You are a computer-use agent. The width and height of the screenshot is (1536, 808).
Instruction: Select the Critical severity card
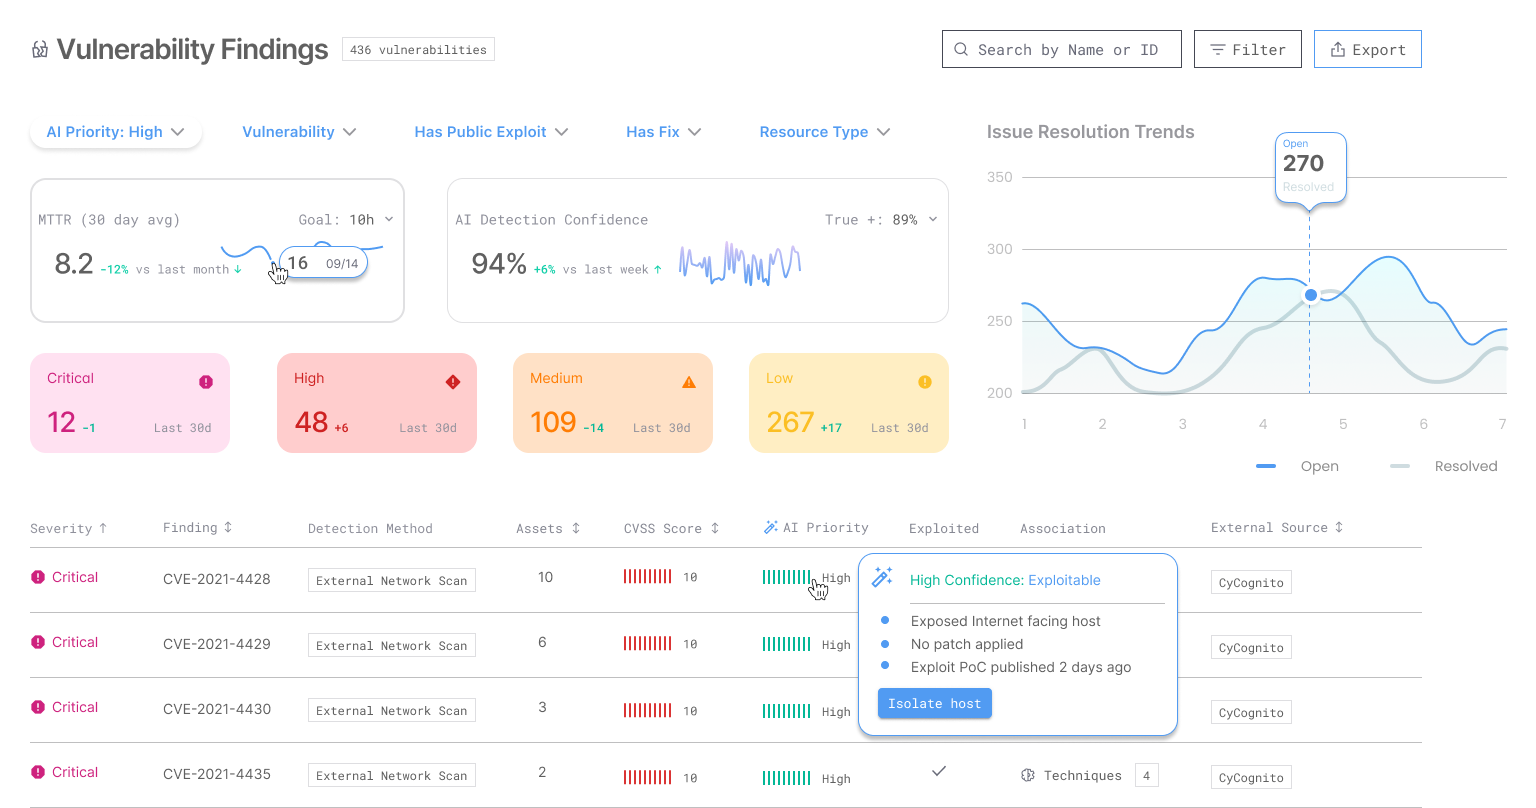click(130, 403)
